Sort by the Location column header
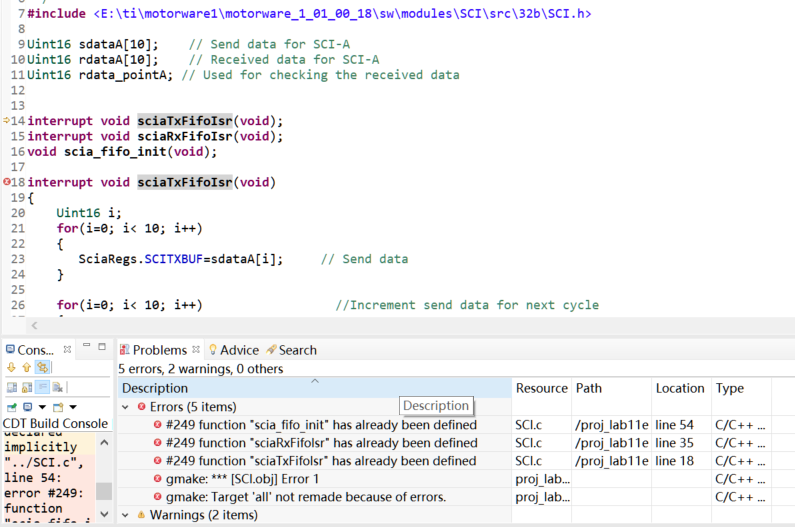Screen dimensions: 795x527 tap(681, 388)
